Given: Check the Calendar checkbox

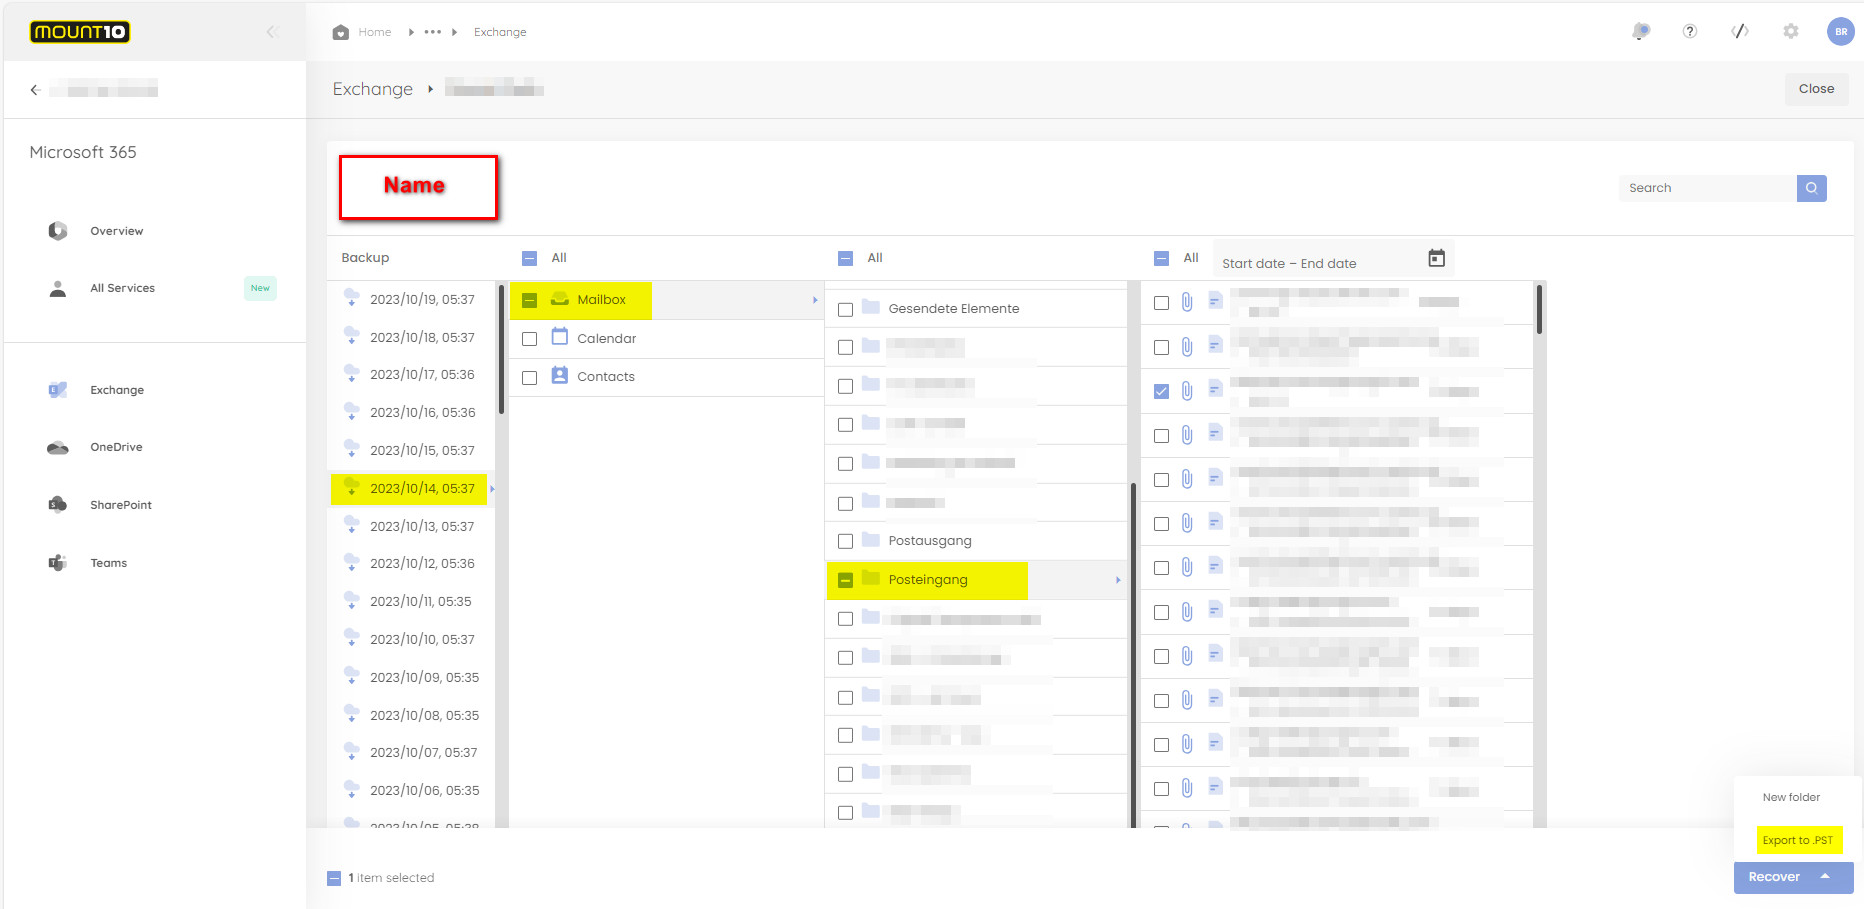Looking at the screenshot, I should click(530, 339).
